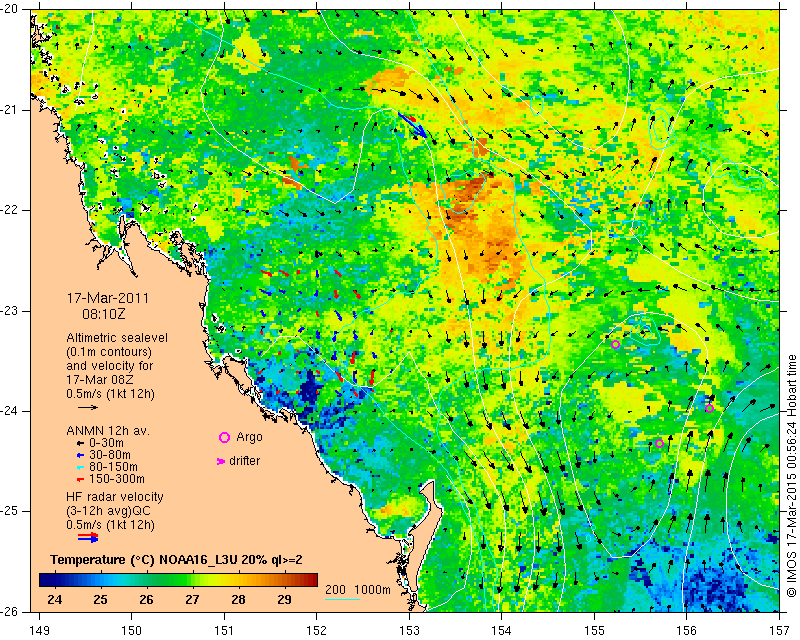Click the red 150-300m legend arrow
The height and width of the screenshot is (640, 800).
(x=80, y=480)
